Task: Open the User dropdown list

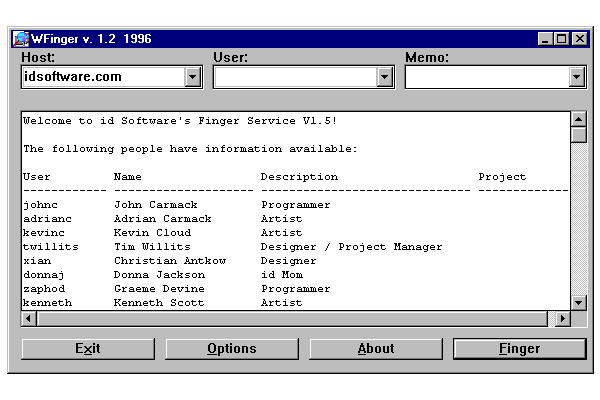Action: click(385, 77)
